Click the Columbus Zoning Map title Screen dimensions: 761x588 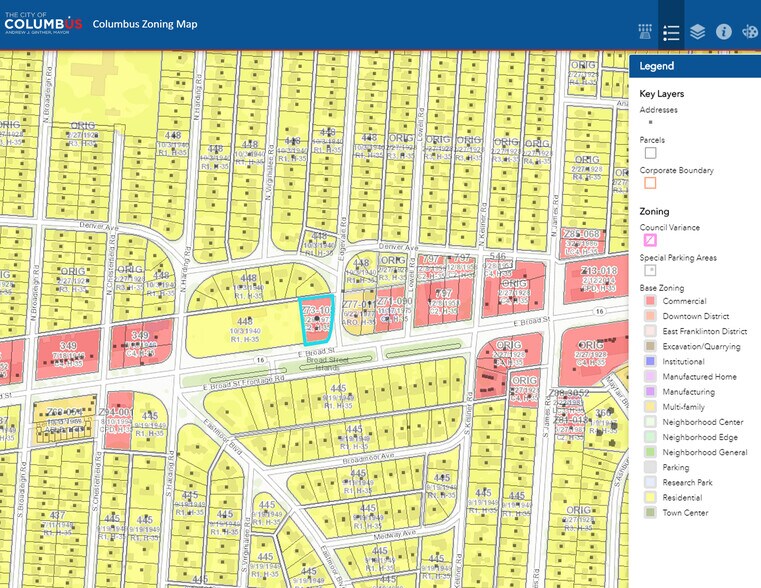145,24
